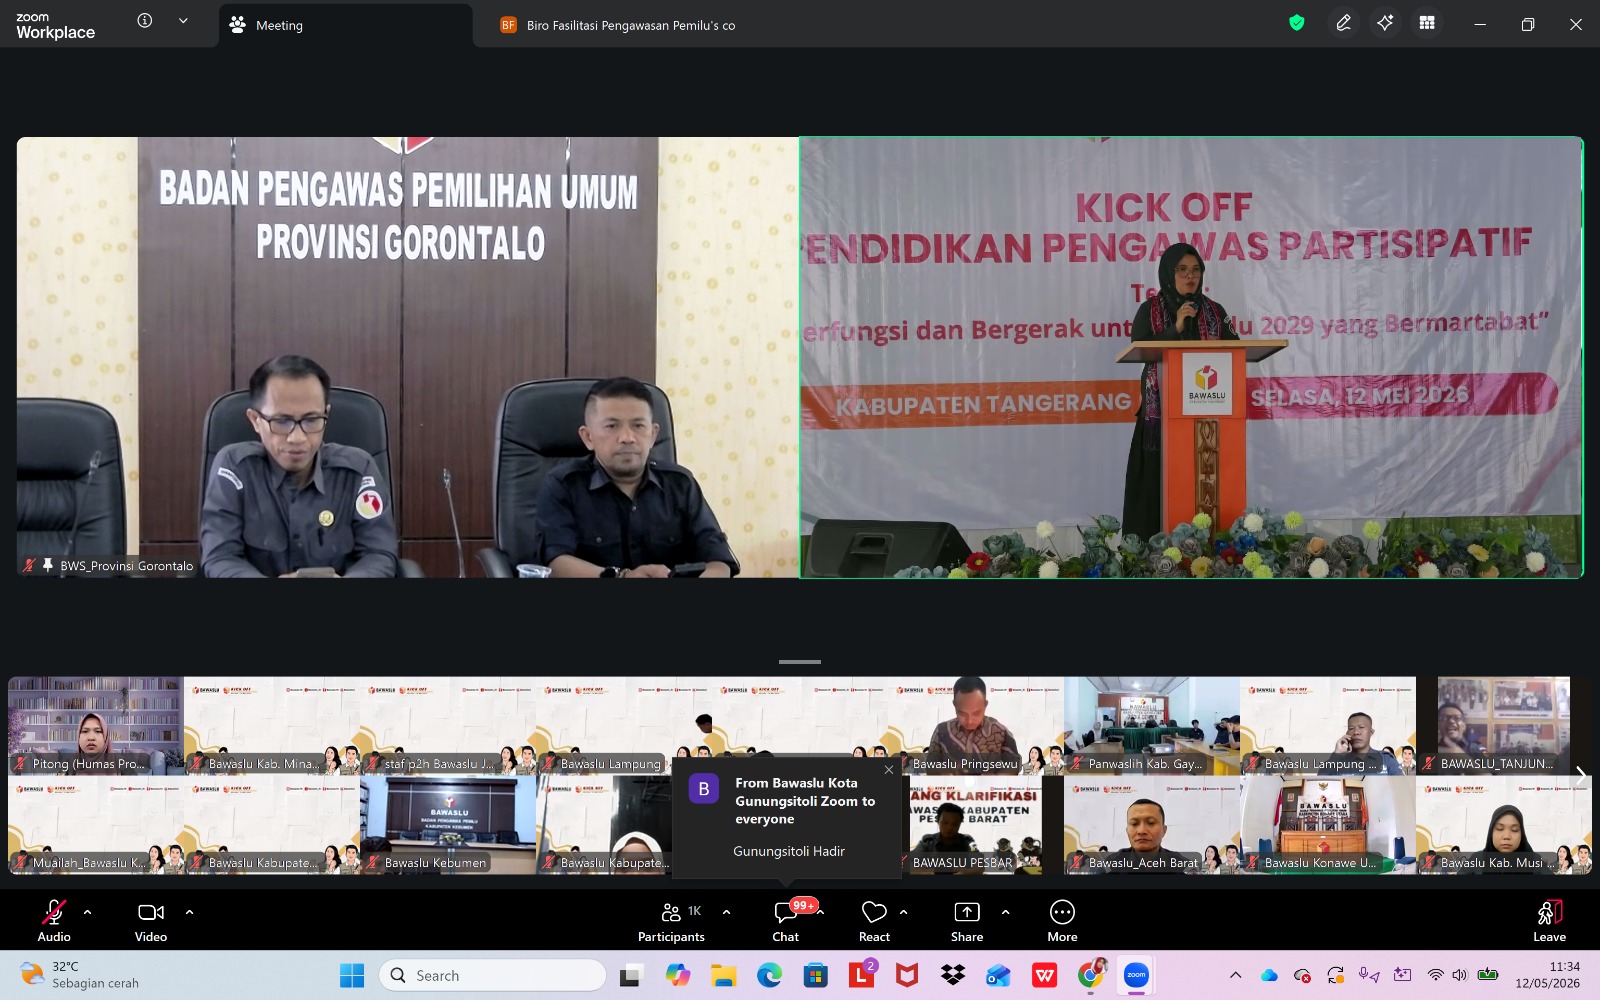Open WPS Office from the taskbar

point(1045,975)
